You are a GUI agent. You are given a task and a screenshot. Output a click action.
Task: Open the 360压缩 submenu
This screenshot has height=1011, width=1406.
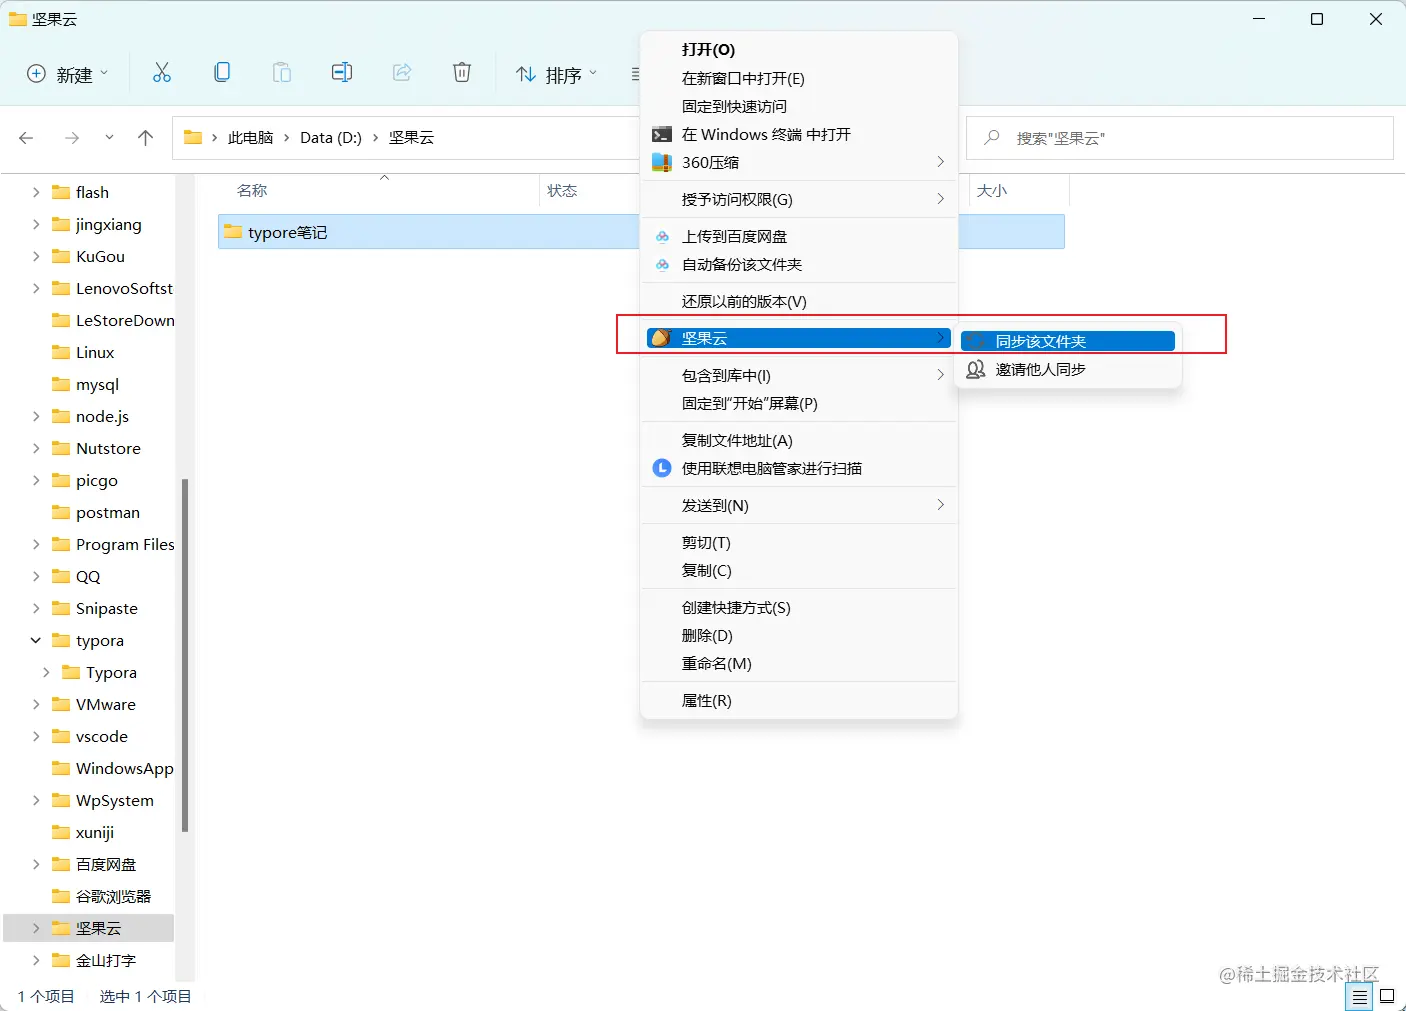click(x=798, y=162)
